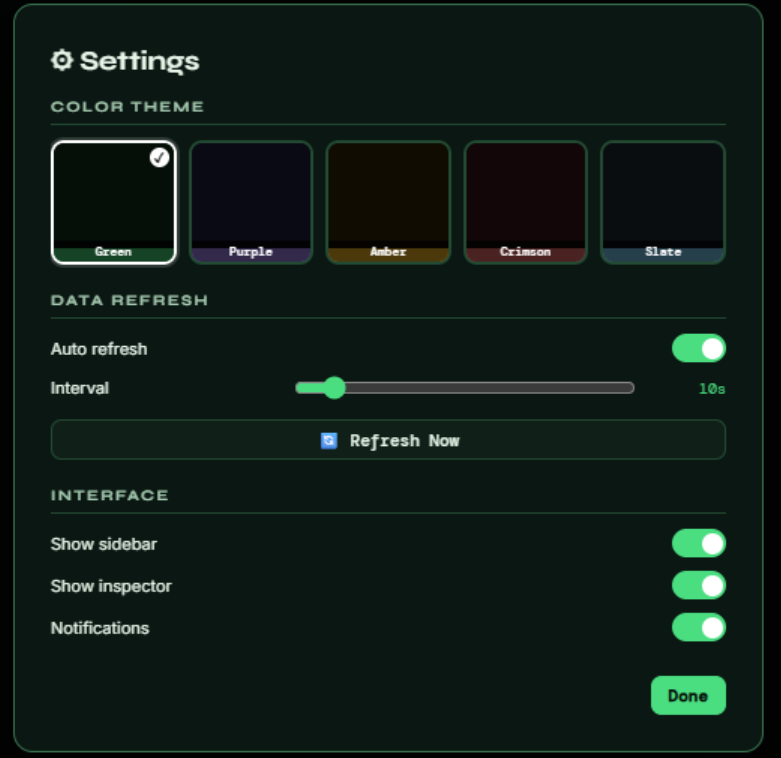781x758 pixels.
Task: Choose the Purple color theme
Action: click(251, 202)
